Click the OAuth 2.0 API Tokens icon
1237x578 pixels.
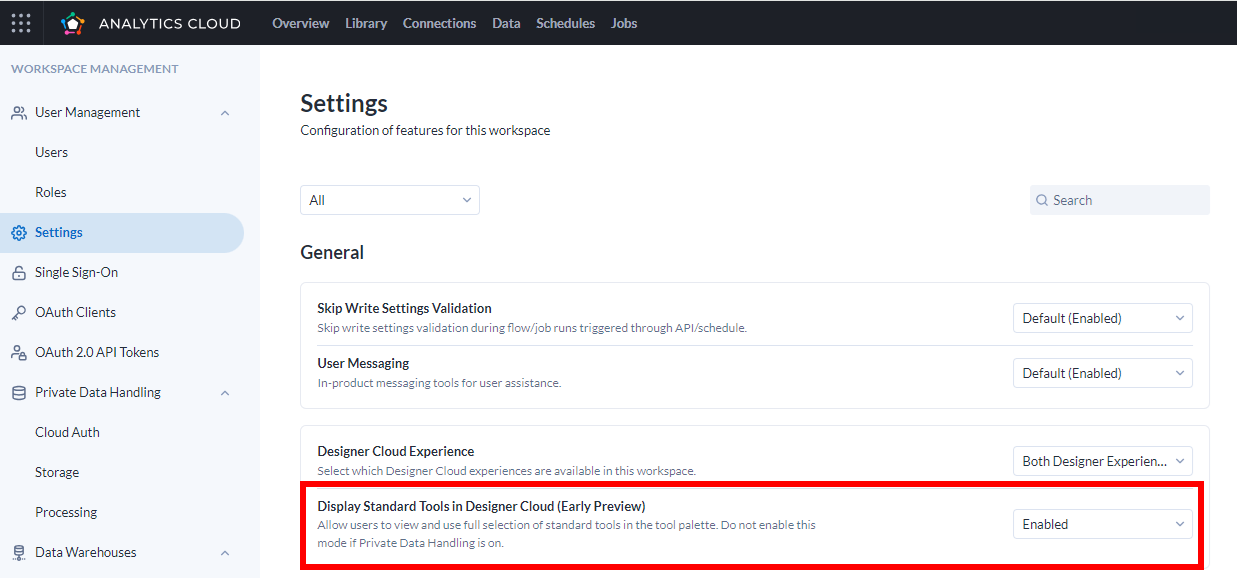[19, 353]
